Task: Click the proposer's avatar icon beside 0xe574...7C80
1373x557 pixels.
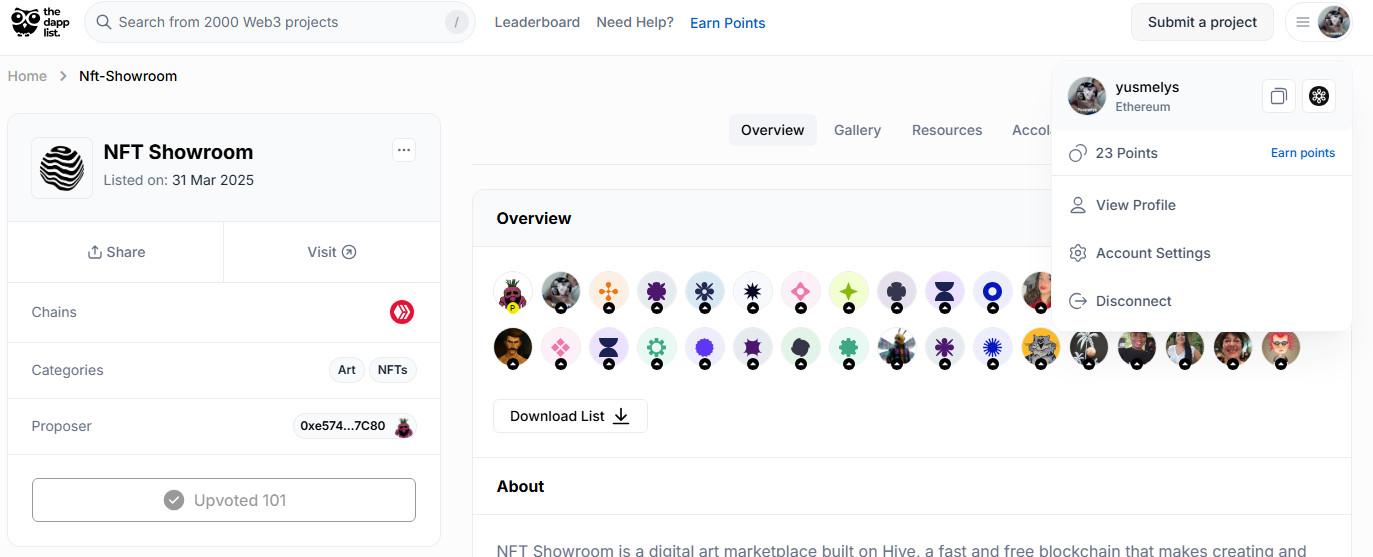Action: click(403, 427)
